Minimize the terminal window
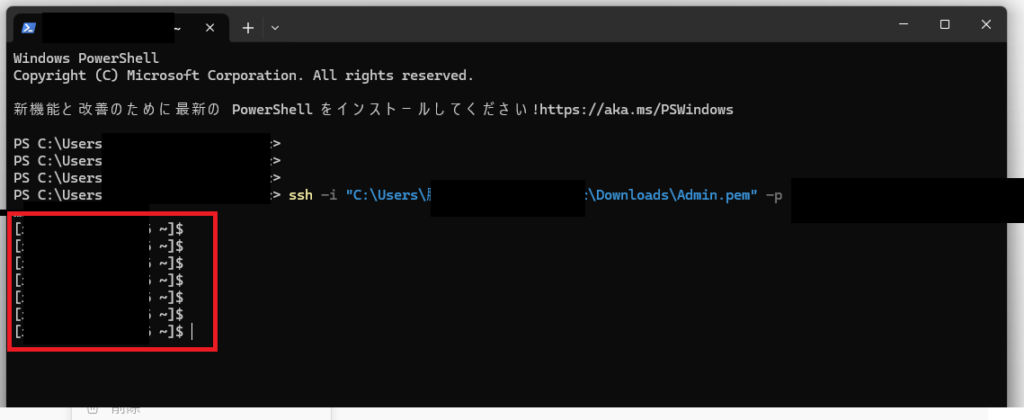Viewport: 1024px width, 420px height. click(x=903, y=24)
